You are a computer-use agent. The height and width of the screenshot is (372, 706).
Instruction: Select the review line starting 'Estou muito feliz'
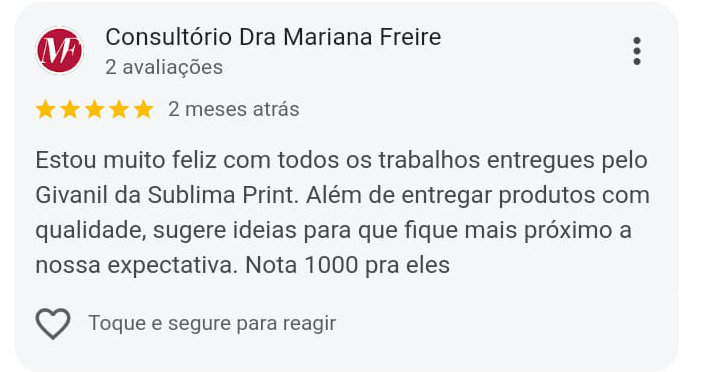coord(342,160)
